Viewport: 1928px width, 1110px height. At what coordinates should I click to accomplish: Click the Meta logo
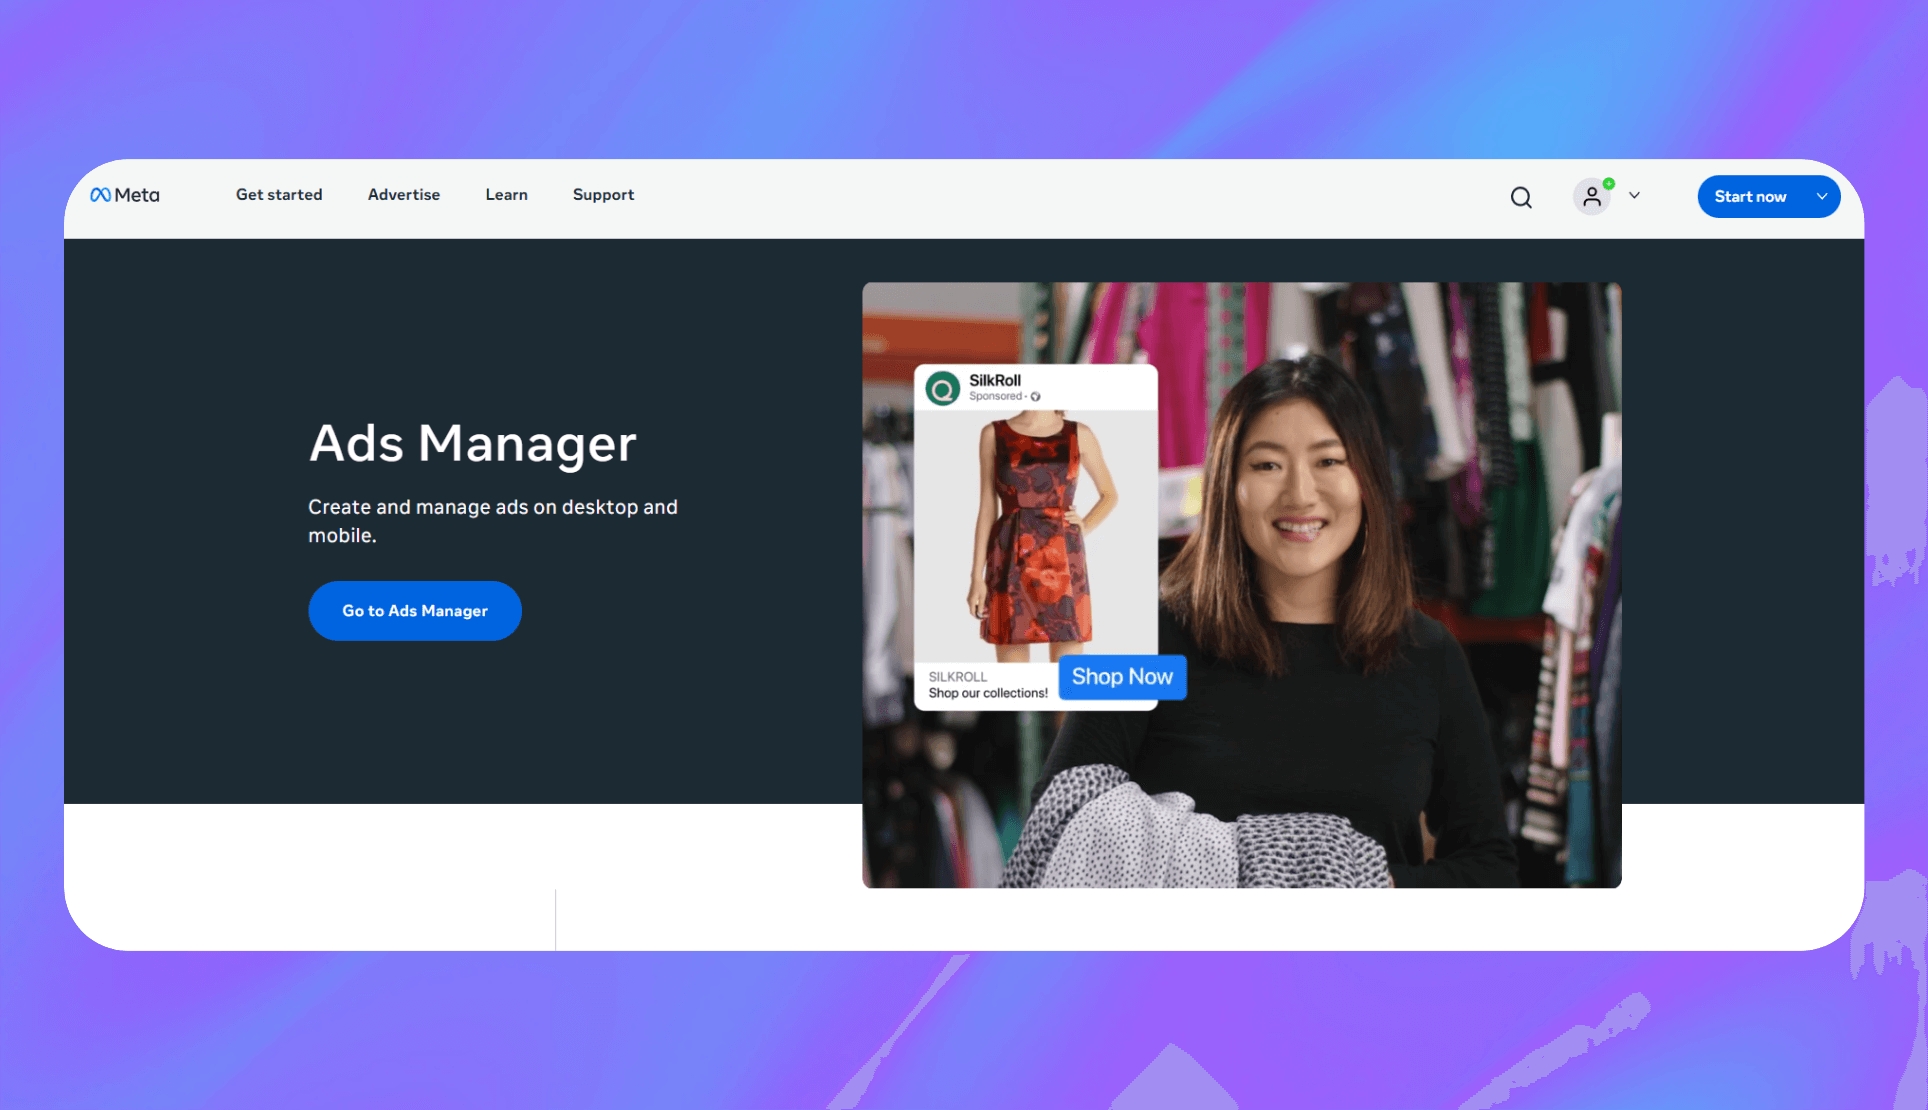125,195
